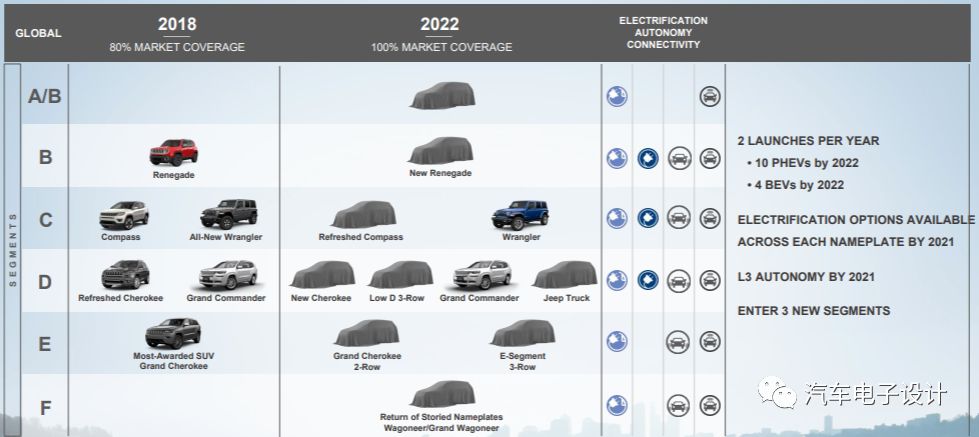Click the '100% MARKET COVERAGE' text
Image resolution: width=979 pixels, height=437 pixels.
pos(441,47)
